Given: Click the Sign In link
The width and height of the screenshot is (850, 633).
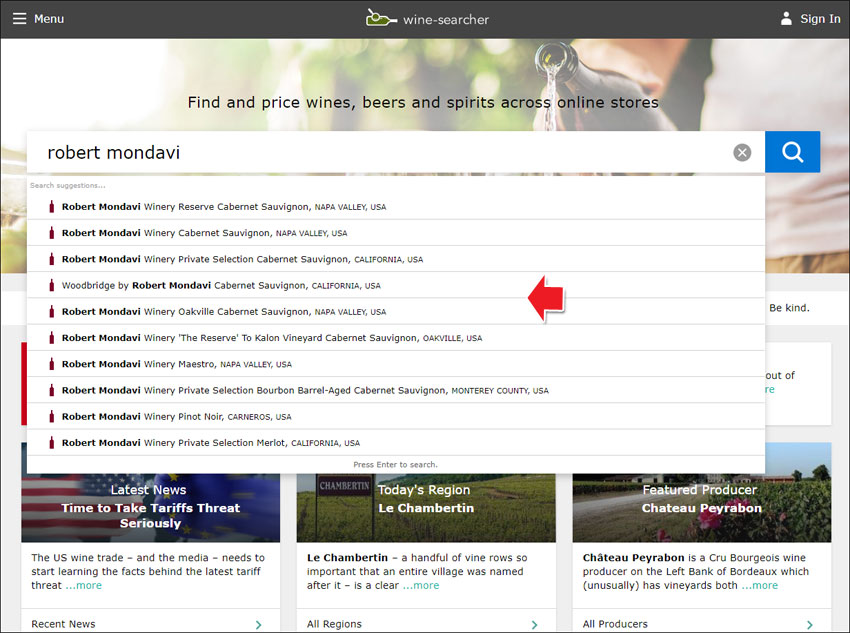Looking at the screenshot, I should pyautogui.click(x=820, y=19).
